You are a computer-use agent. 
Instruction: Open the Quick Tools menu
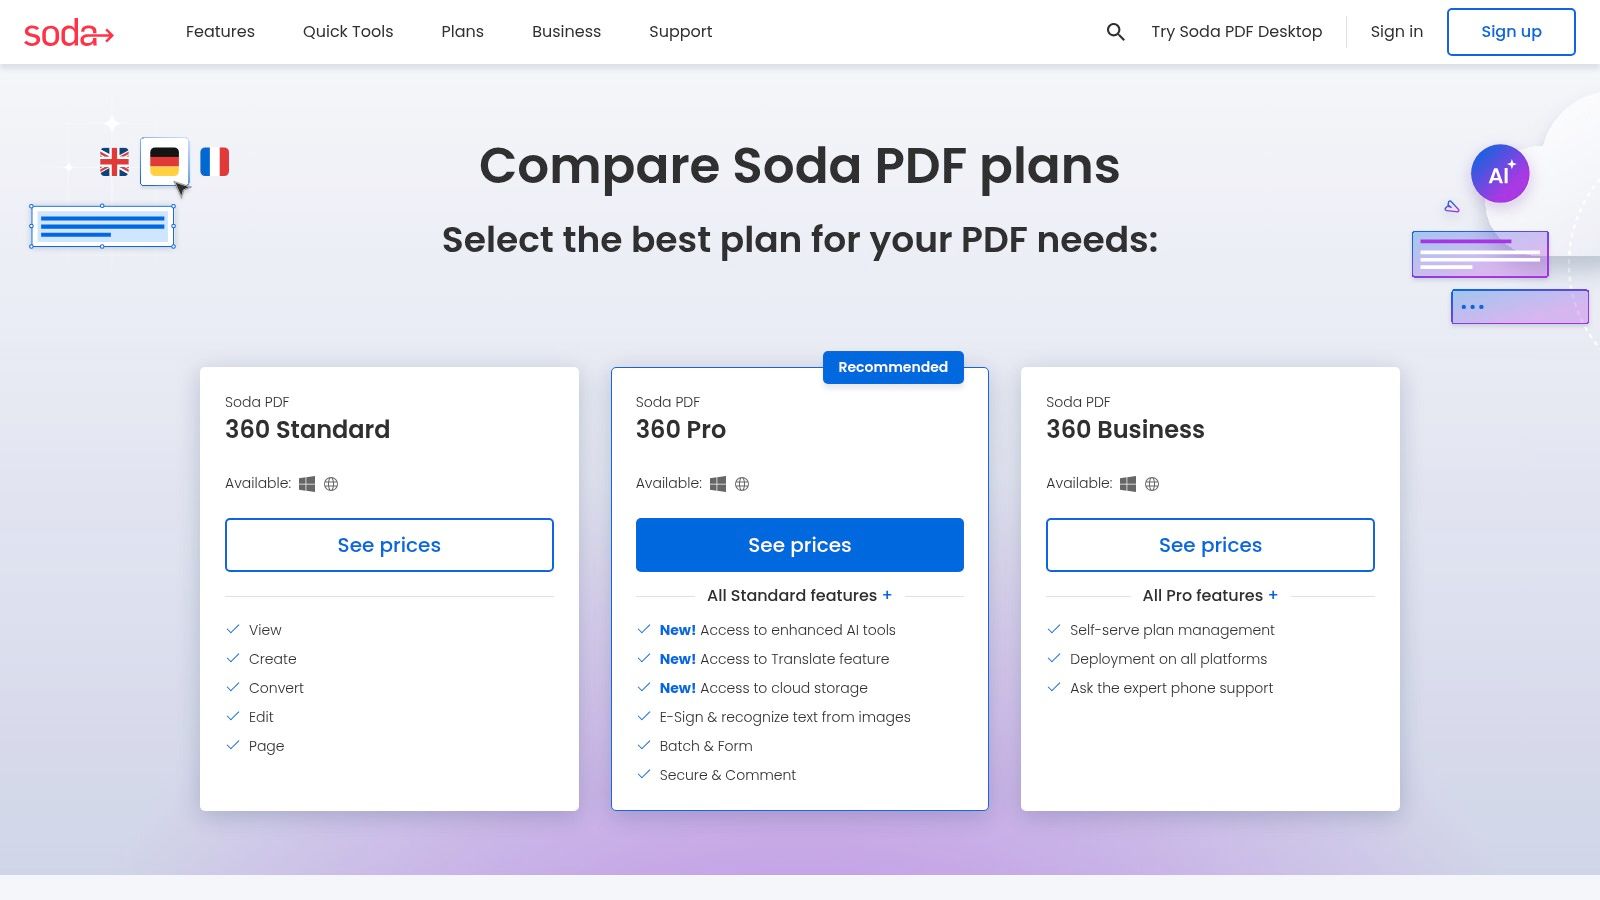tap(347, 31)
